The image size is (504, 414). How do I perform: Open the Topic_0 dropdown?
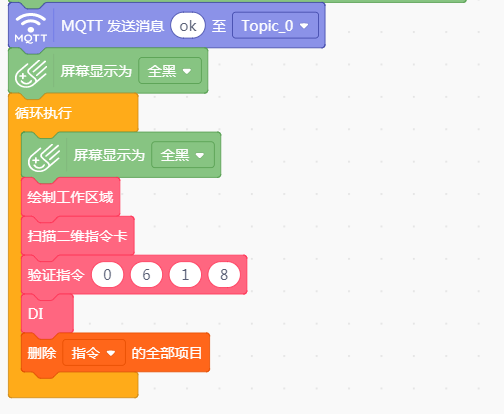tap(275, 26)
